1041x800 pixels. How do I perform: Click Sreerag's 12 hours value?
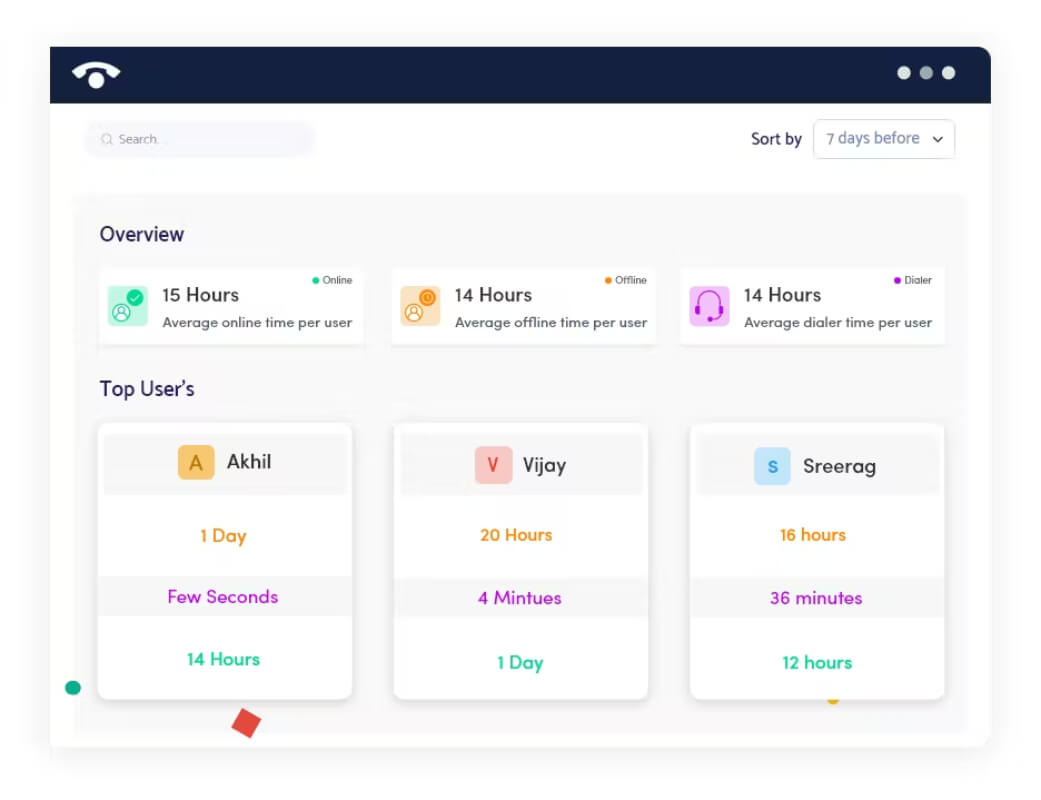click(x=817, y=663)
